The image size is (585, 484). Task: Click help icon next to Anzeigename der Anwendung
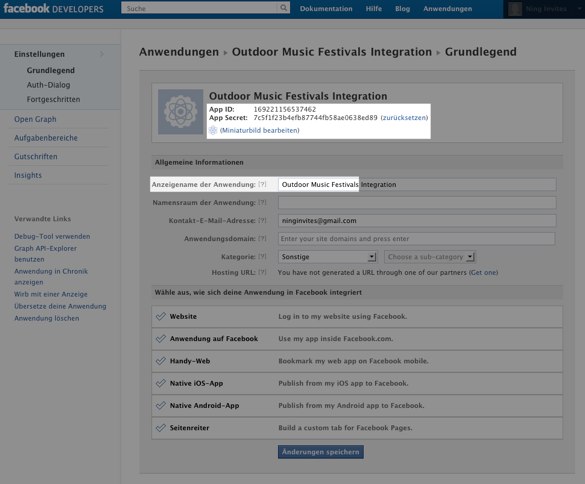262,184
